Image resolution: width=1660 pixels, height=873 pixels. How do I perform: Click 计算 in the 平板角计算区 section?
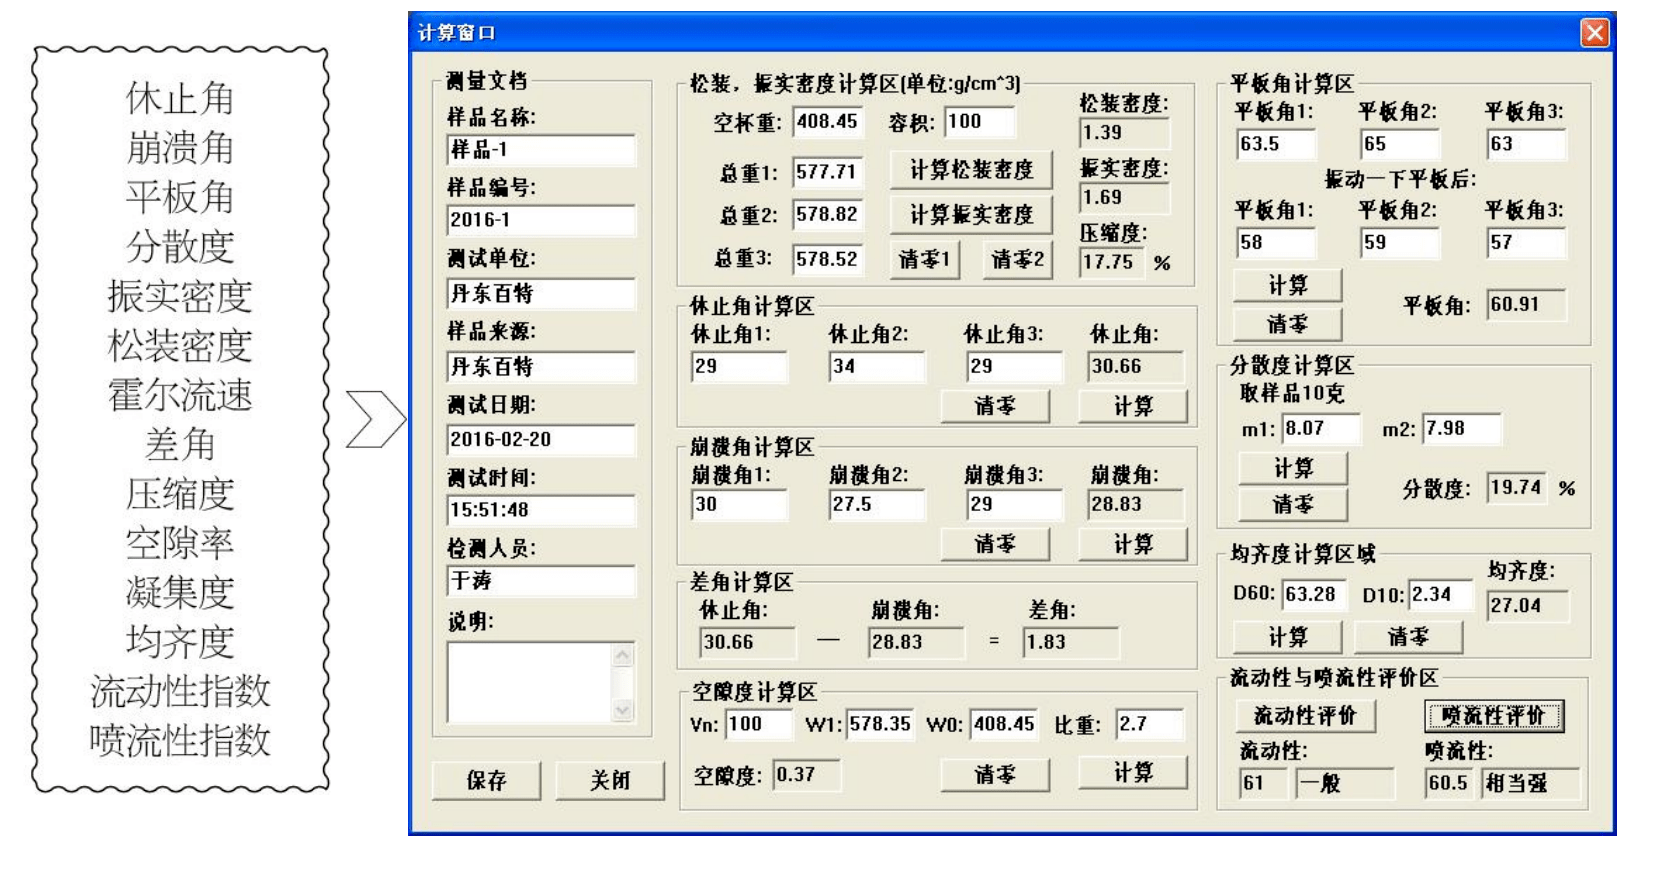[x=1287, y=286]
